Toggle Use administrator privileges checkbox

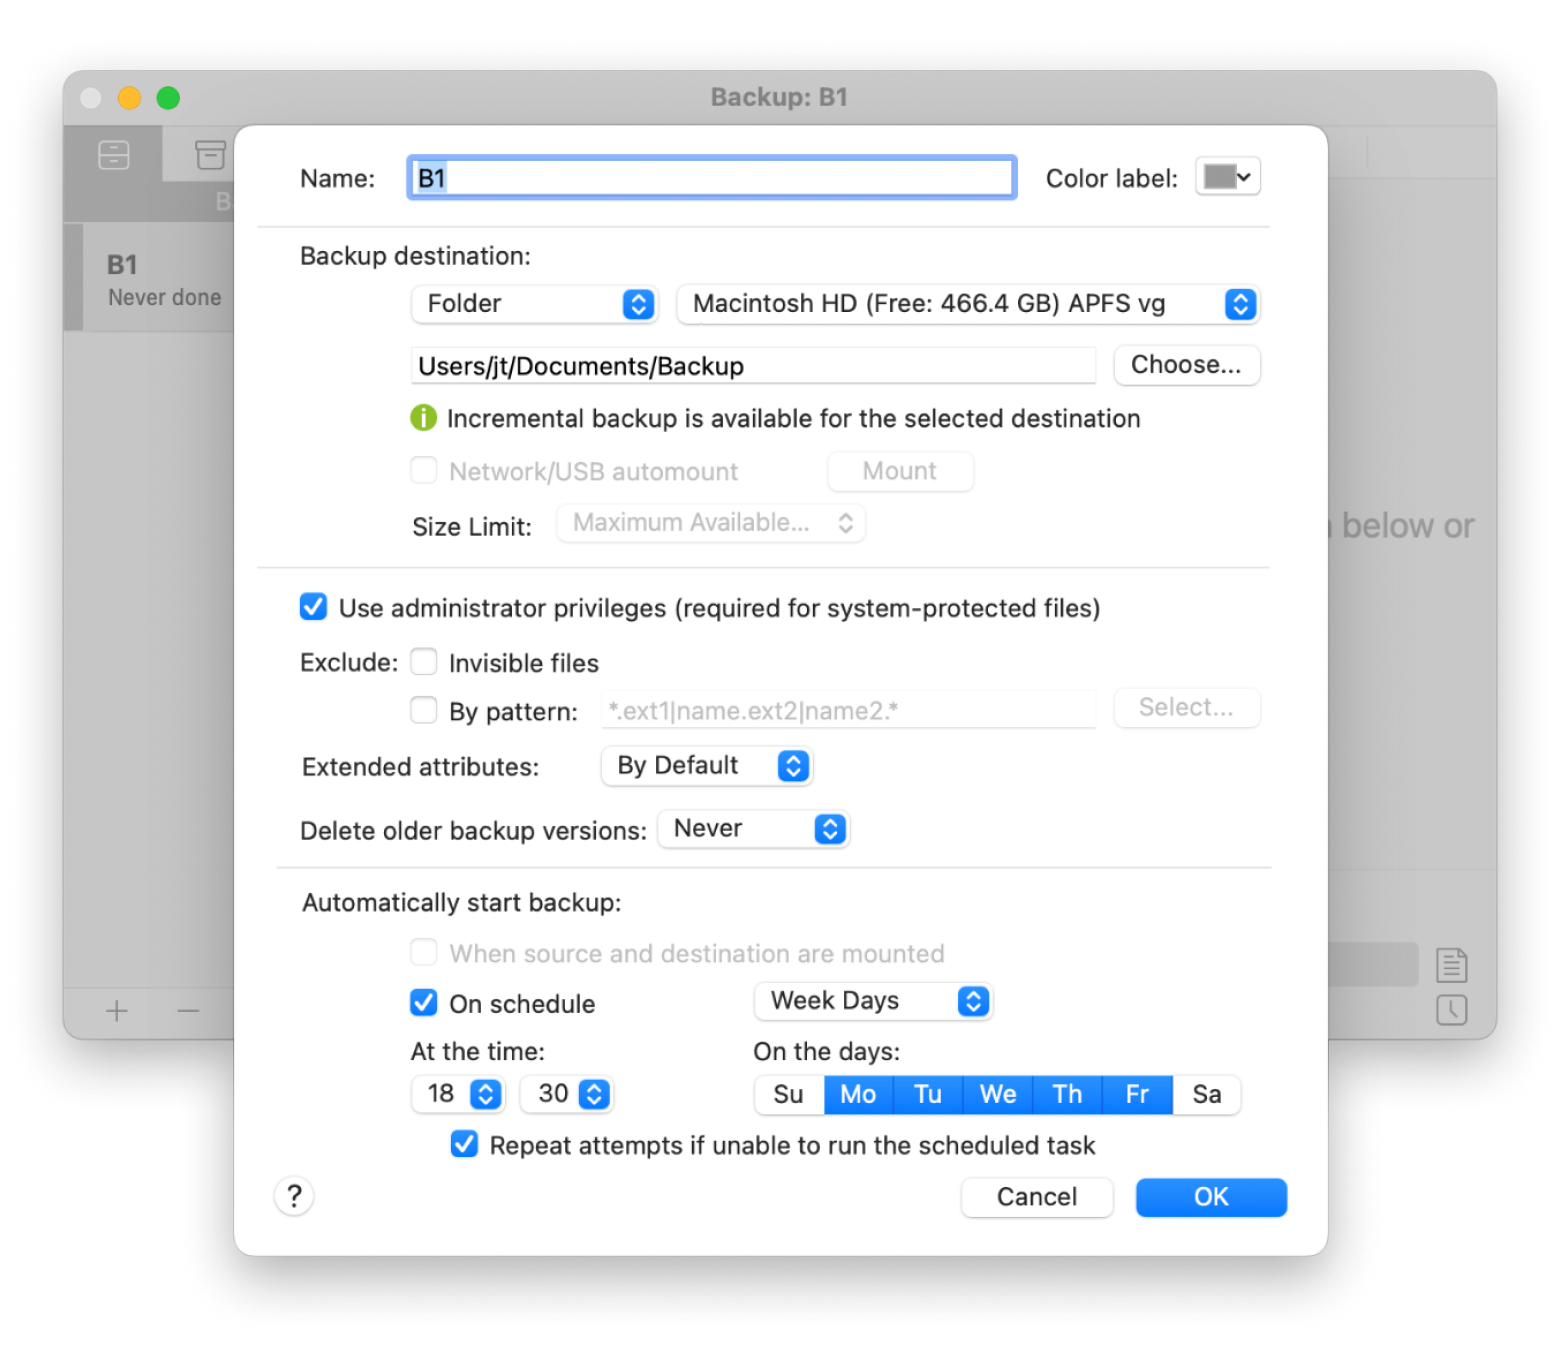tap(313, 607)
